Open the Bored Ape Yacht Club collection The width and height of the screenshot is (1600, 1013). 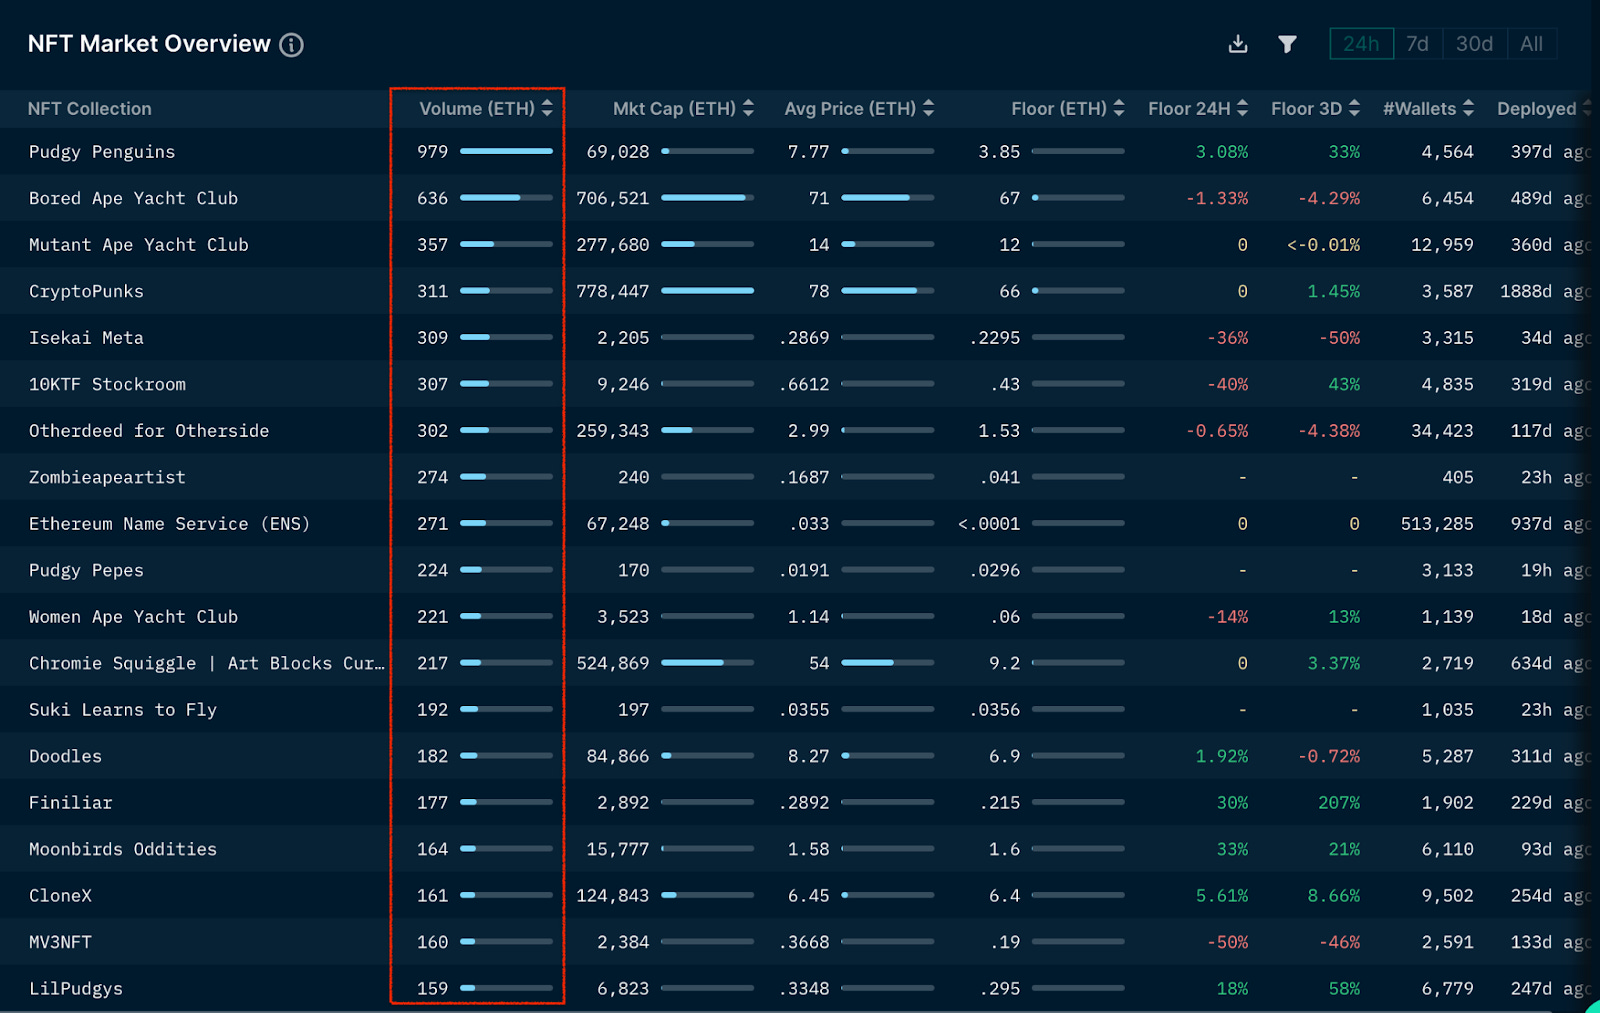133,198
